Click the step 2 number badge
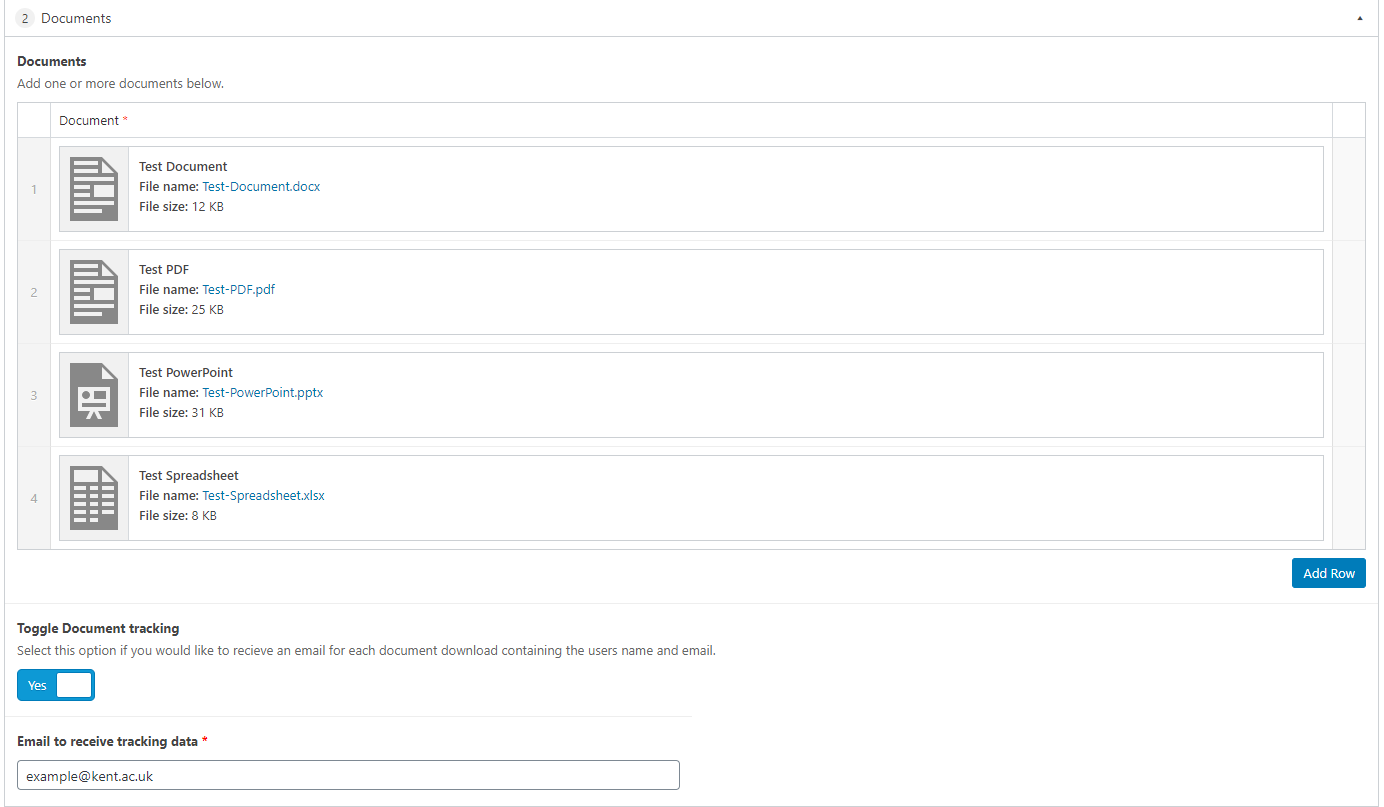This screenshot has width=1384, height=807. click(x=26, y=18)
